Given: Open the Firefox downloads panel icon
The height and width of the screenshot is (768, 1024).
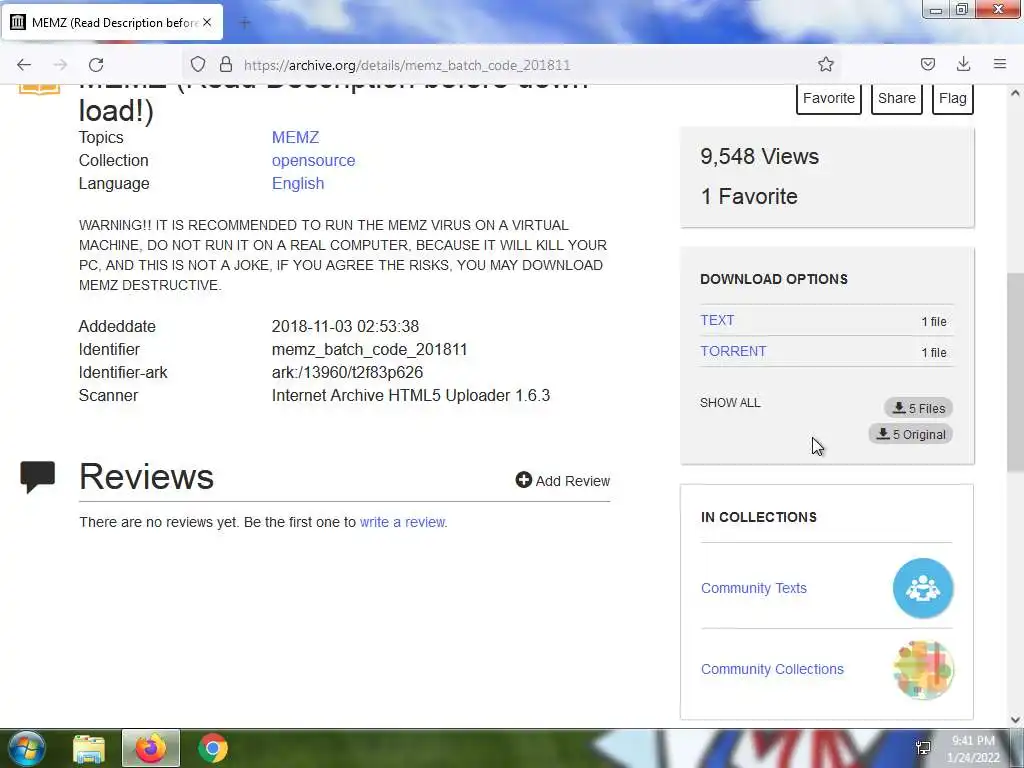Looking at the screenshot, I should [963, 64].
